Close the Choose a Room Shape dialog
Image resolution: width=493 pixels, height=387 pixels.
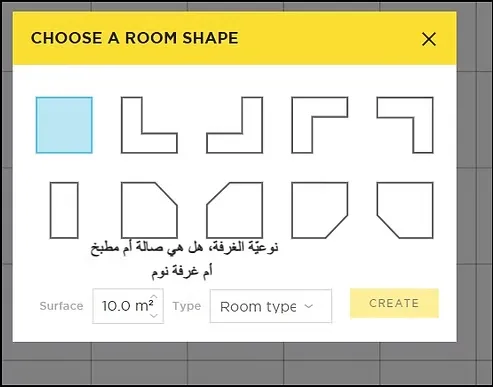[x=429, y=39]
